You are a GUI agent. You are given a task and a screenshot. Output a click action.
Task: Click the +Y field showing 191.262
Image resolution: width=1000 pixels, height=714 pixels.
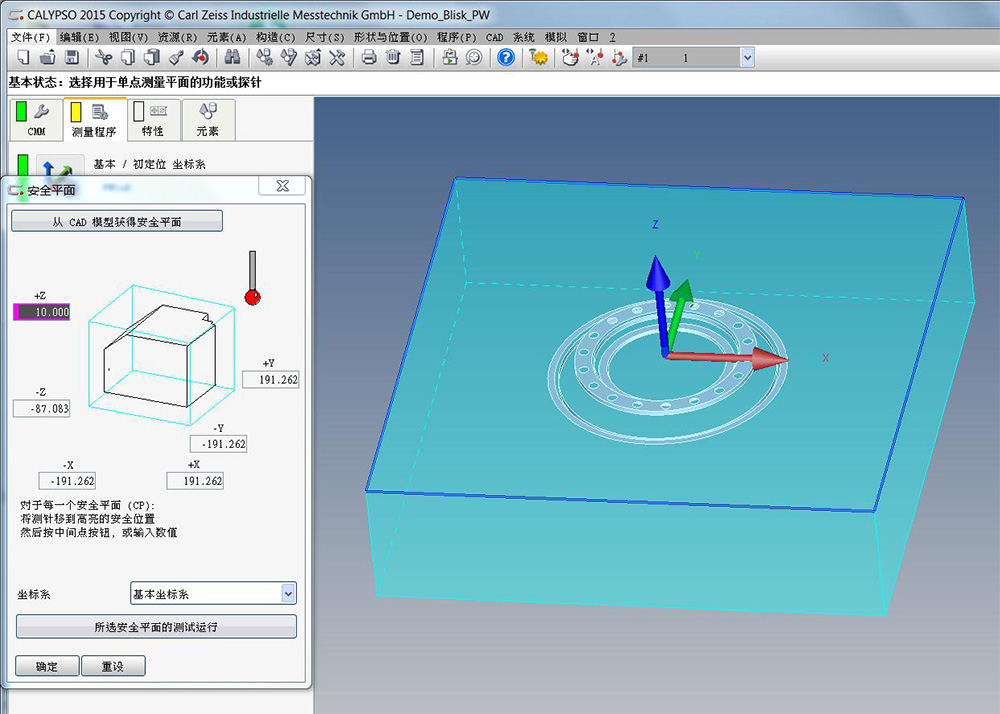[270, 379]
